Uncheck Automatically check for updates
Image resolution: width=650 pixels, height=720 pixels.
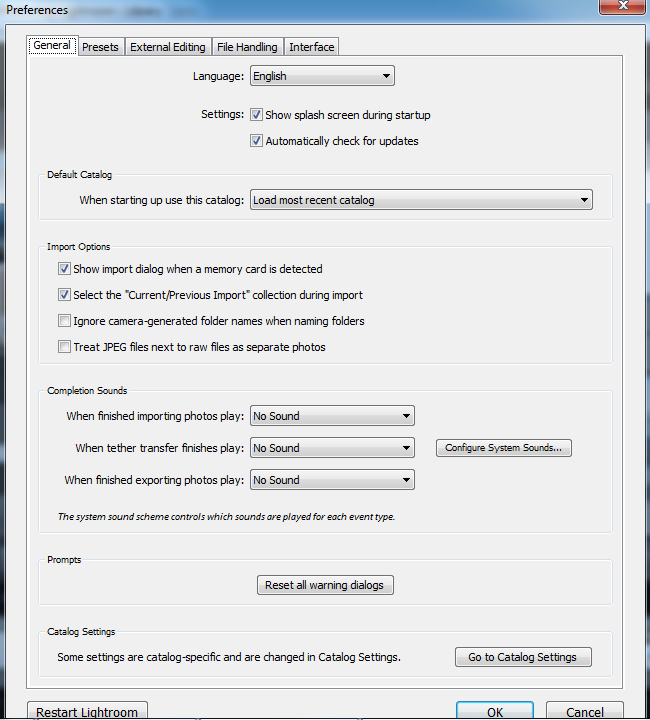pyautogui.click(x=257, y=141)
